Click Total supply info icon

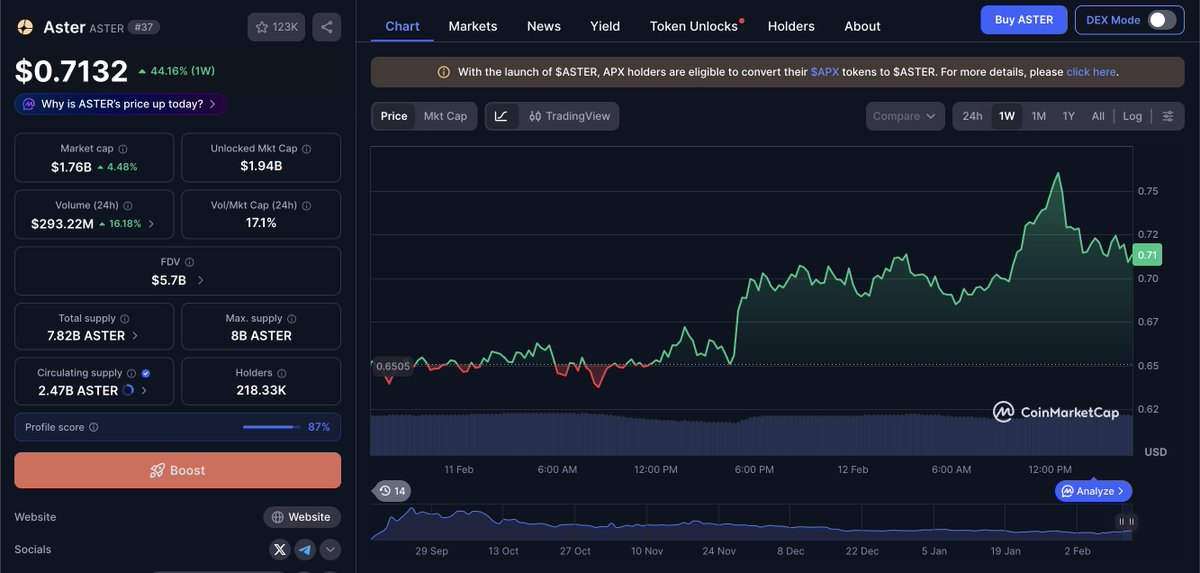(124, 318)
